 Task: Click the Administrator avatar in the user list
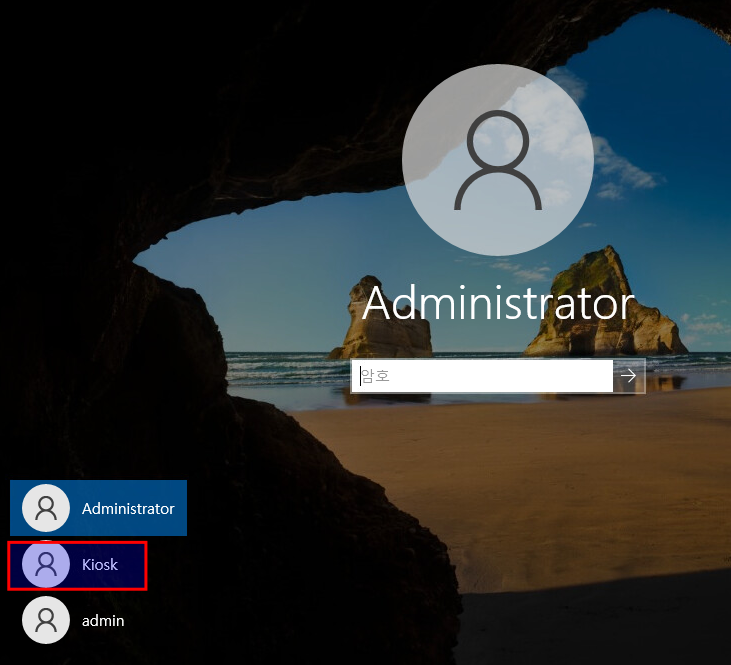[x=46, y=509]
